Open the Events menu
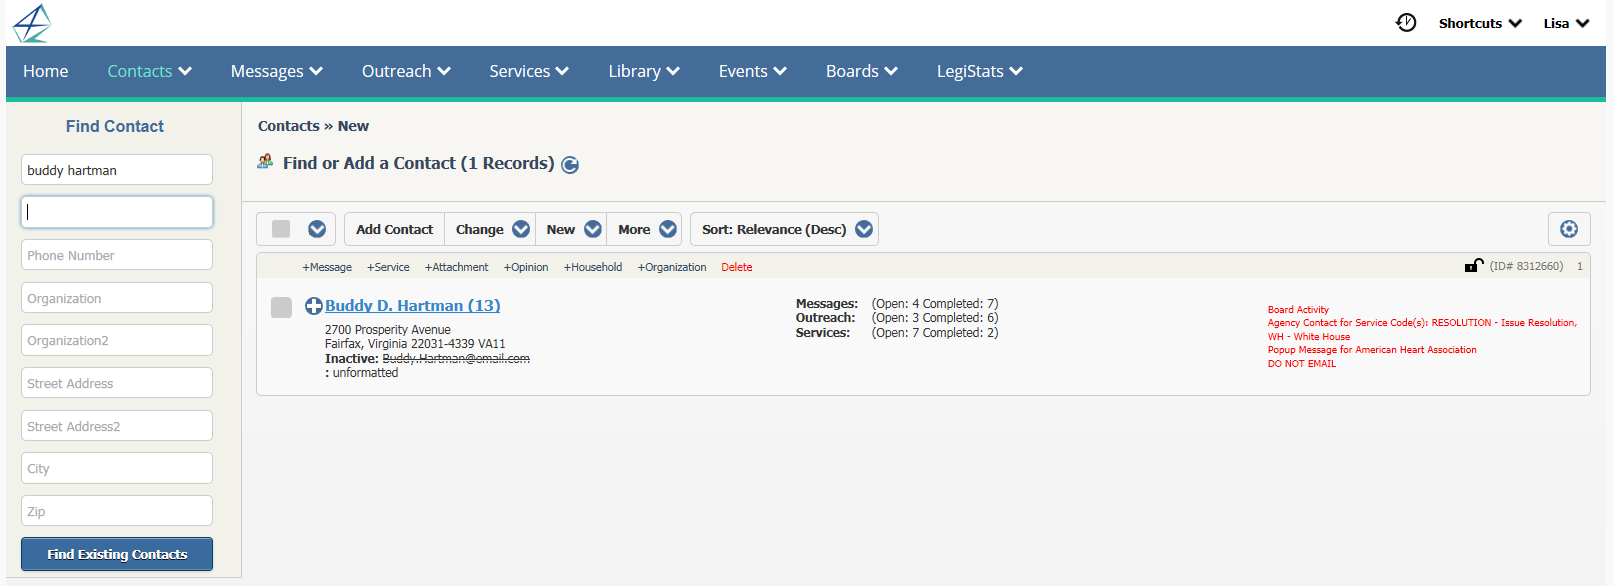The image size is (1614, 586). pyautogui.click(x=752, y=71)
